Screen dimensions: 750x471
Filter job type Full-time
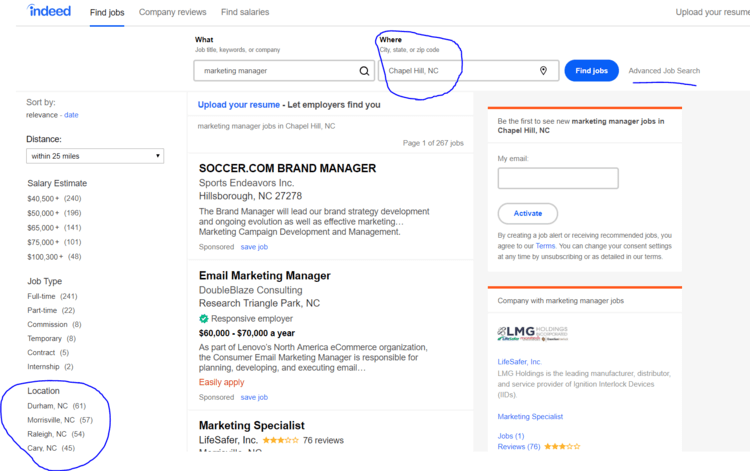(x=52, y=296)
